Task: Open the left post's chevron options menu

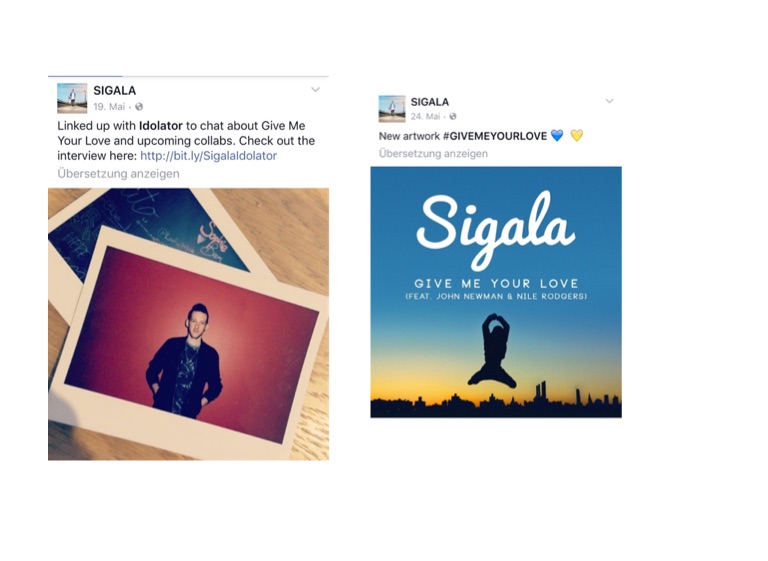Action: tap(315, 90)
